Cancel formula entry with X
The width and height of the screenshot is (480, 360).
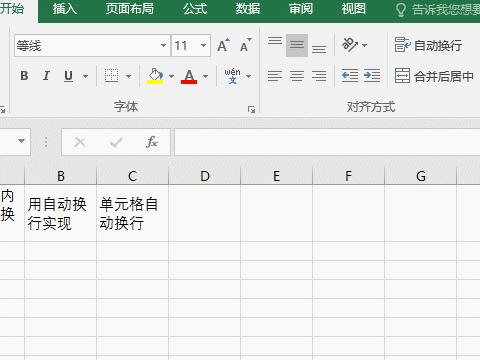[80, 143]
